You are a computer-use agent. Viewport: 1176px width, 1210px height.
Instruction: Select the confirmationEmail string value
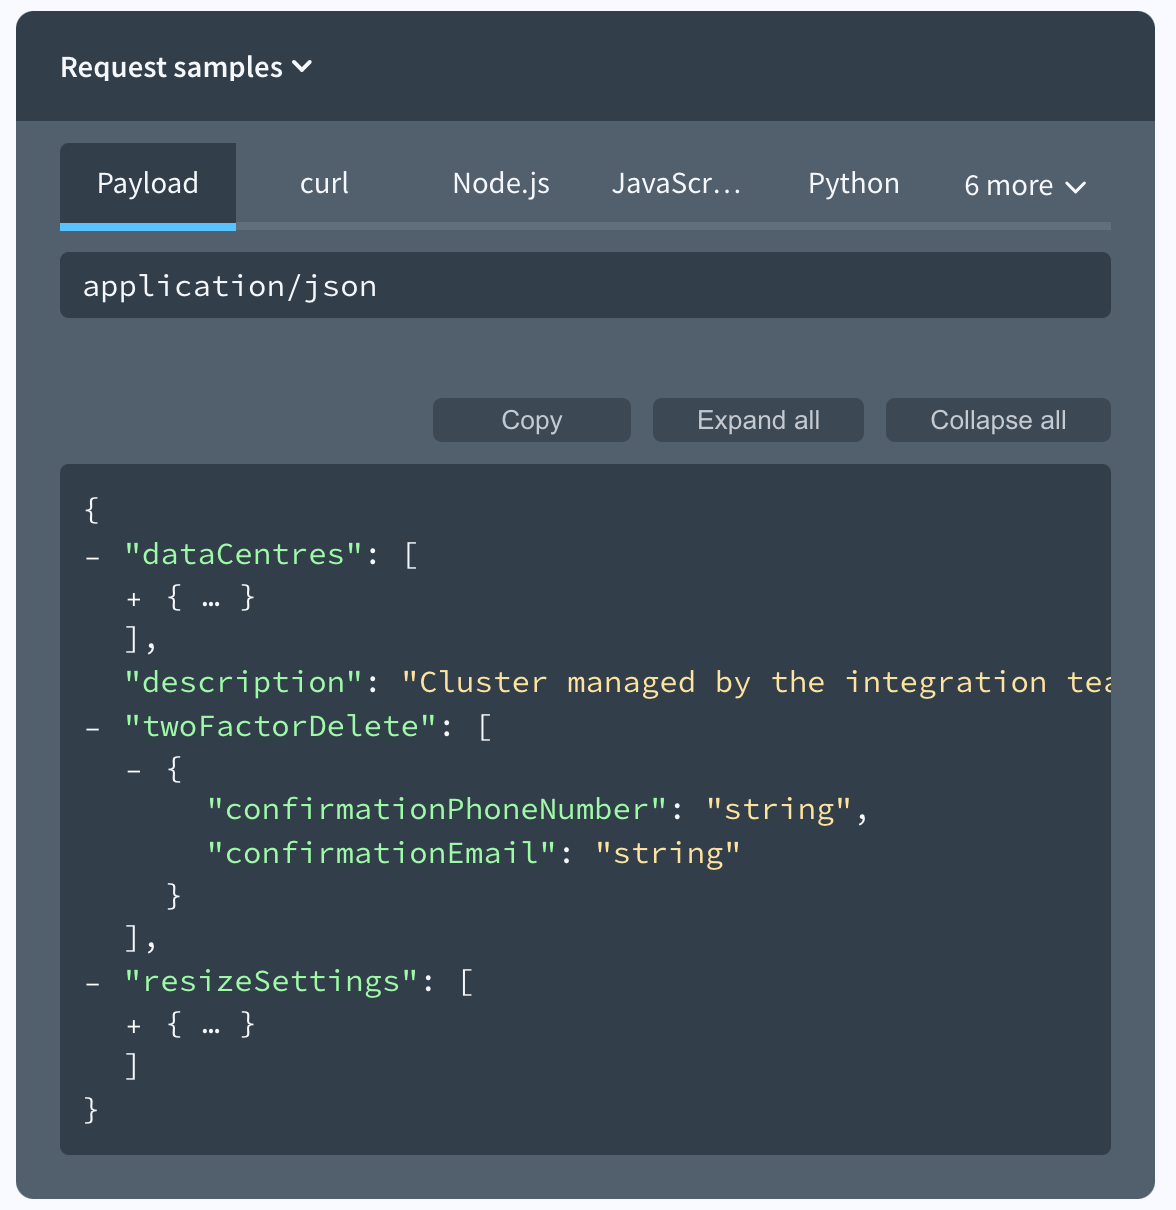(x=668, y=853)
